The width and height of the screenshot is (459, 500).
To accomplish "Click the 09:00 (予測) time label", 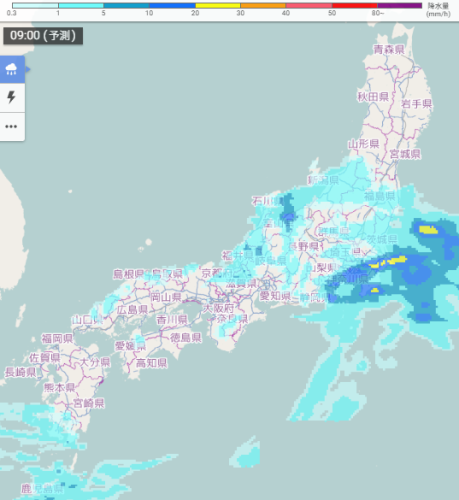I will (43, 36).
